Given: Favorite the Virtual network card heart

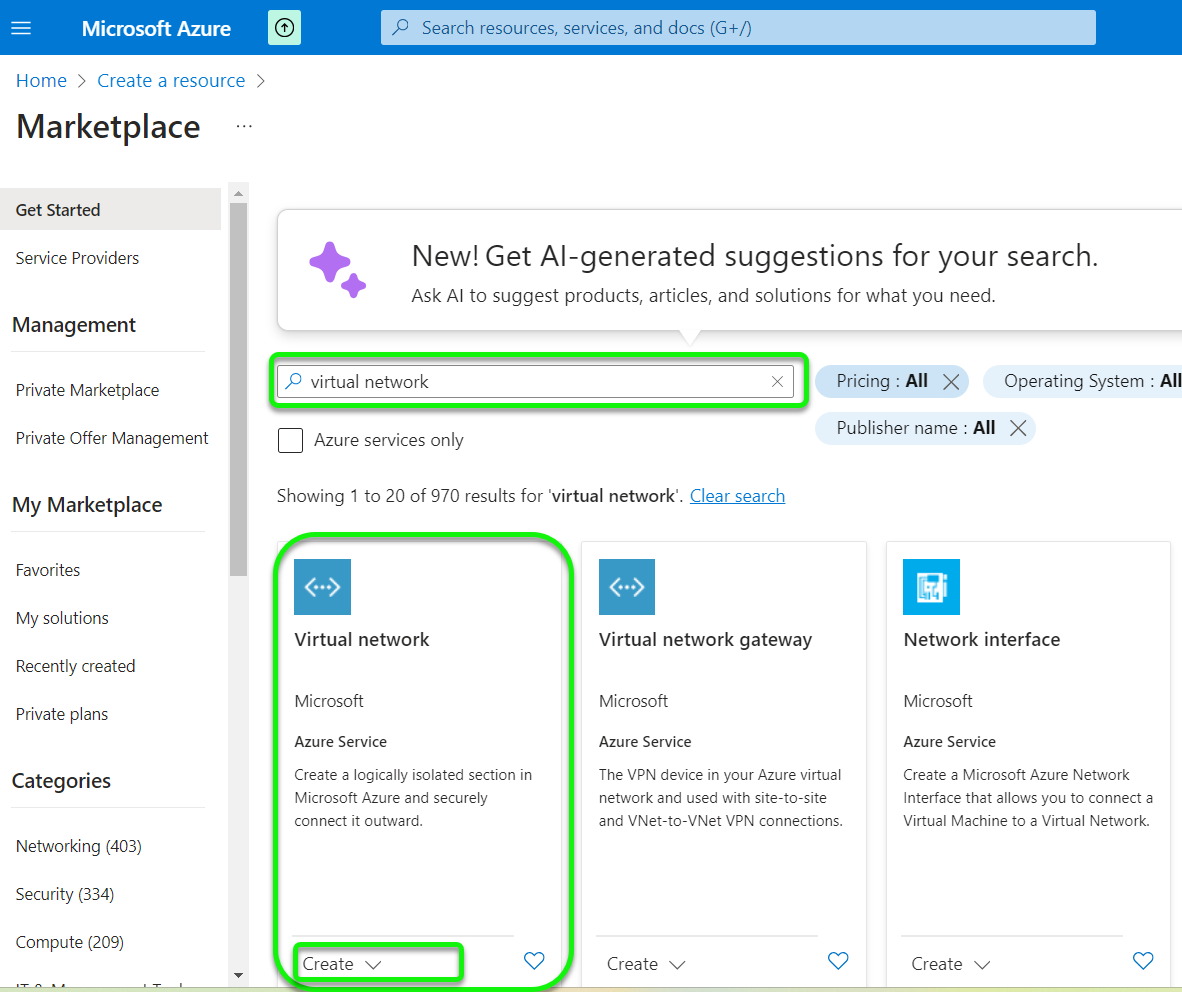Looking at the screenshot, I should point(534,961).
